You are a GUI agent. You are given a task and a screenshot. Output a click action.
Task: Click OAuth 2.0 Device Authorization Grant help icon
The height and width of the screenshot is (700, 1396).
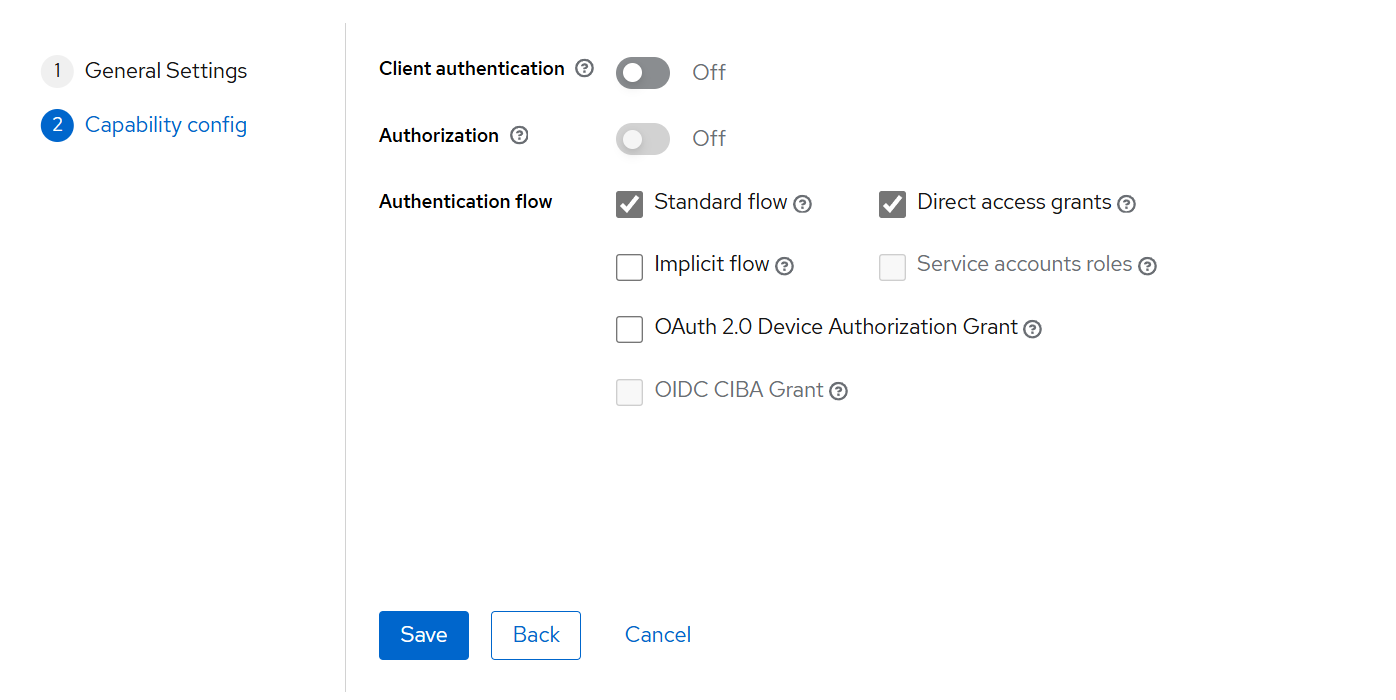[1032, 328]
